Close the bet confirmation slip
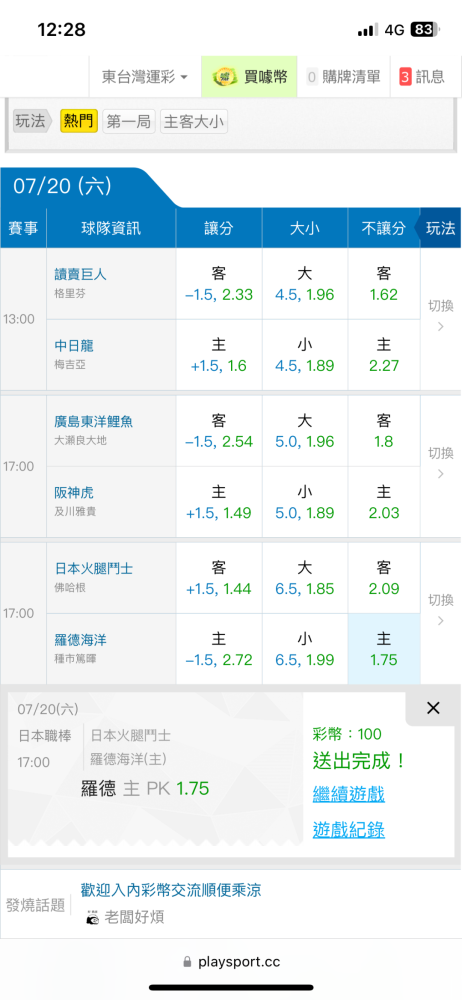Viewport: 462px width, 1000px height. [433, 708]
